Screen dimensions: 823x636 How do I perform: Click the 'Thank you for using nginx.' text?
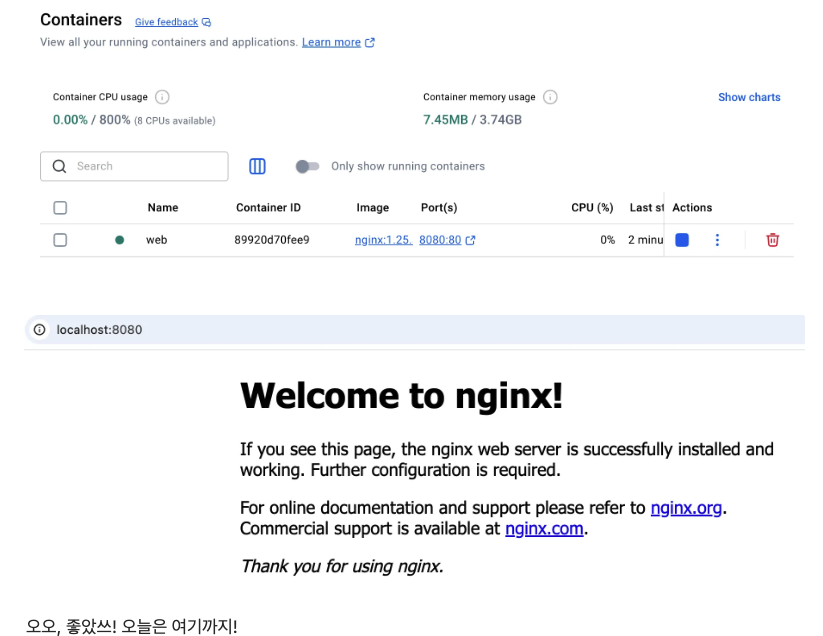tap(342, 566)
